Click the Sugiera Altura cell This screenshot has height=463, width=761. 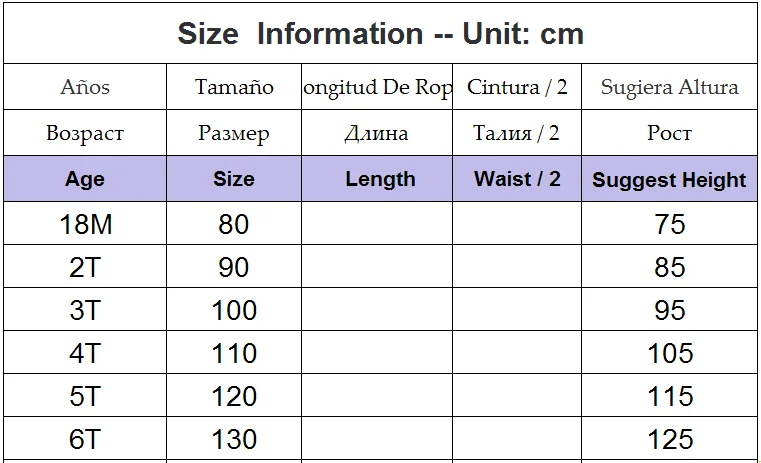[x=669, y=86]
